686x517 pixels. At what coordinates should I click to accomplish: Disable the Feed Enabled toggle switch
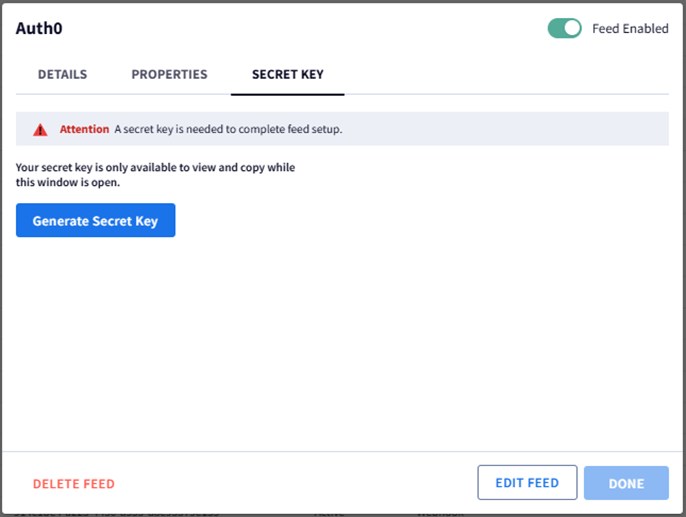point(564,28)
